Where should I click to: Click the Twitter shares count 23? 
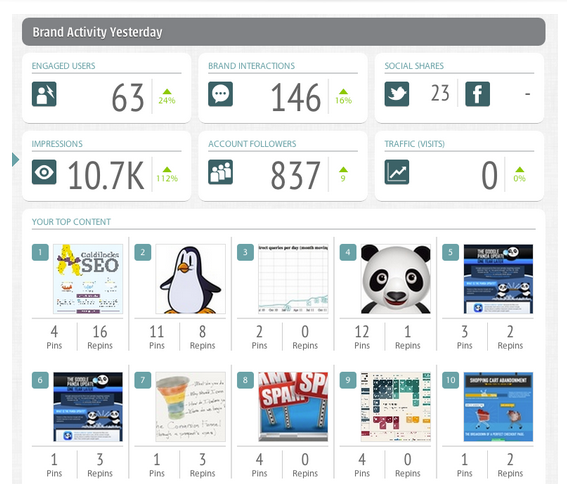[x=440, y=93]
